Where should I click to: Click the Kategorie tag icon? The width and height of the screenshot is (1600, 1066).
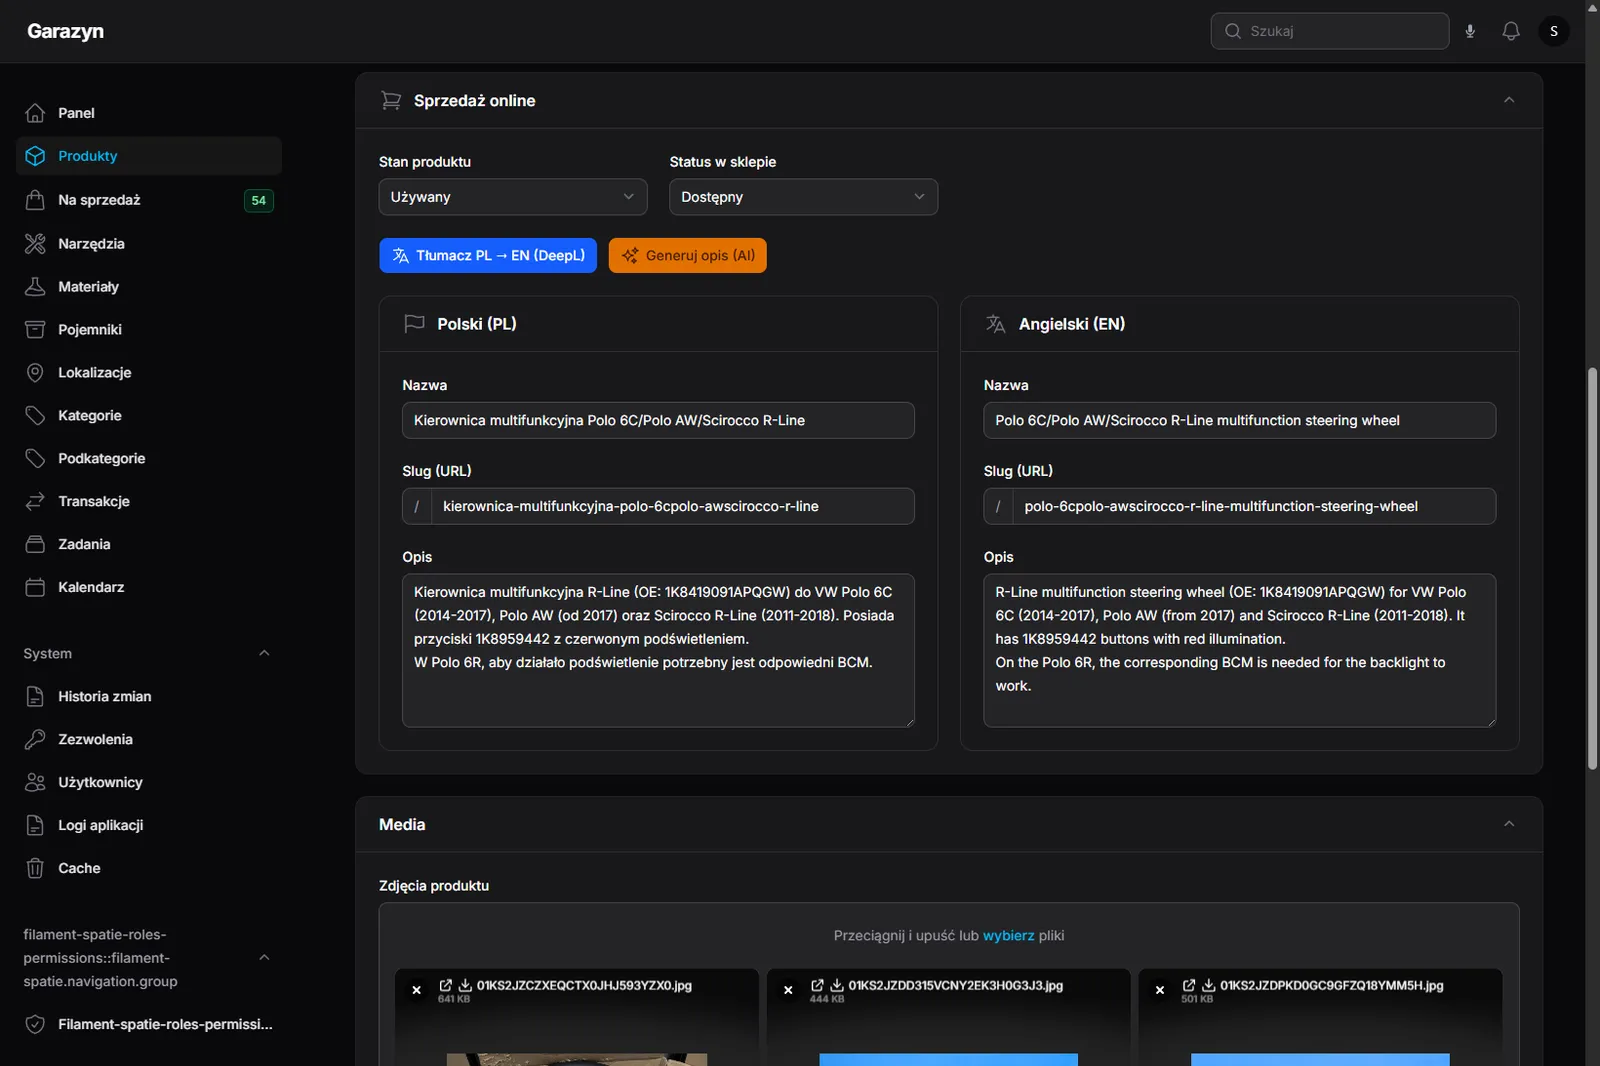coord(35,416)
